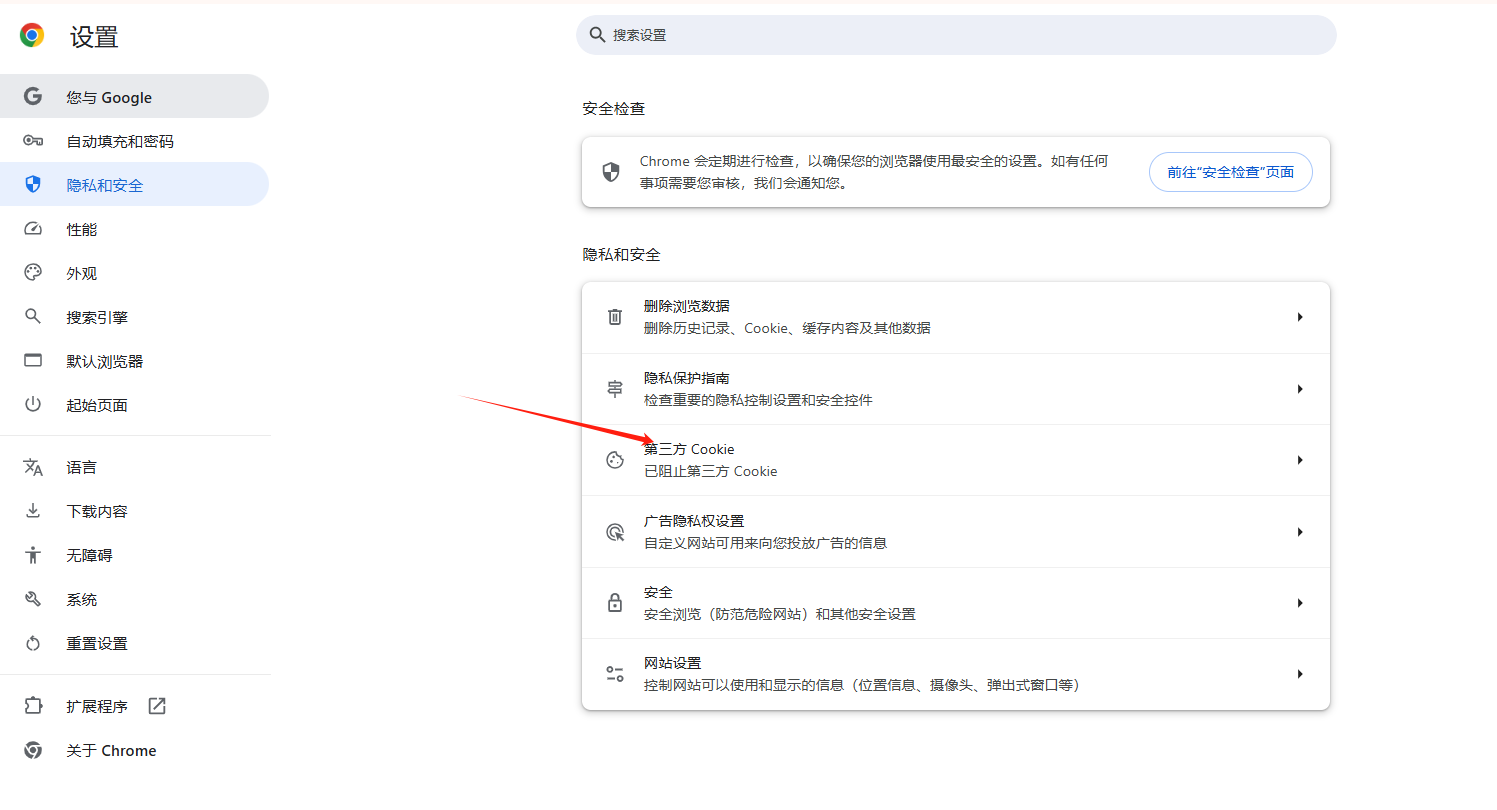Click the signpost icon for 隐私保护指南
This screenshot has height=810, width=1497.
pos(615,389)
